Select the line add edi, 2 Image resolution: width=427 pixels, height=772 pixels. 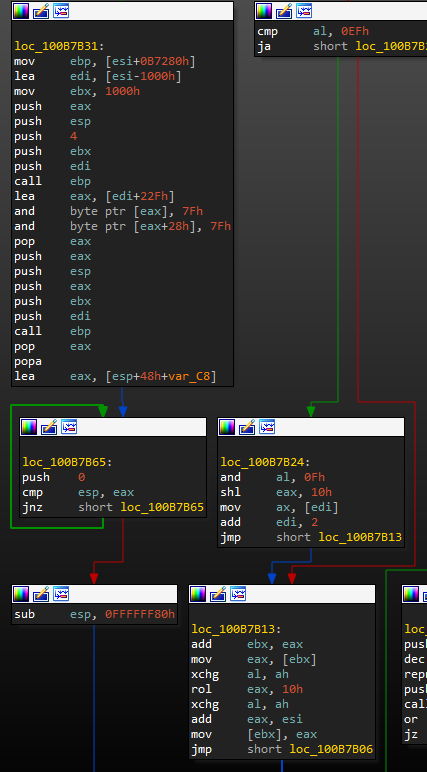tap(269, 522)
